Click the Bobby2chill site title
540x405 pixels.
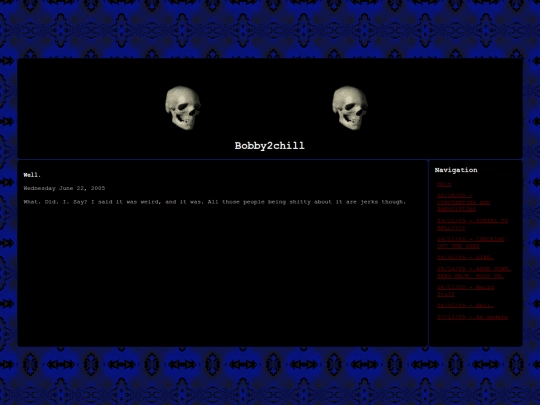point(270,146)
